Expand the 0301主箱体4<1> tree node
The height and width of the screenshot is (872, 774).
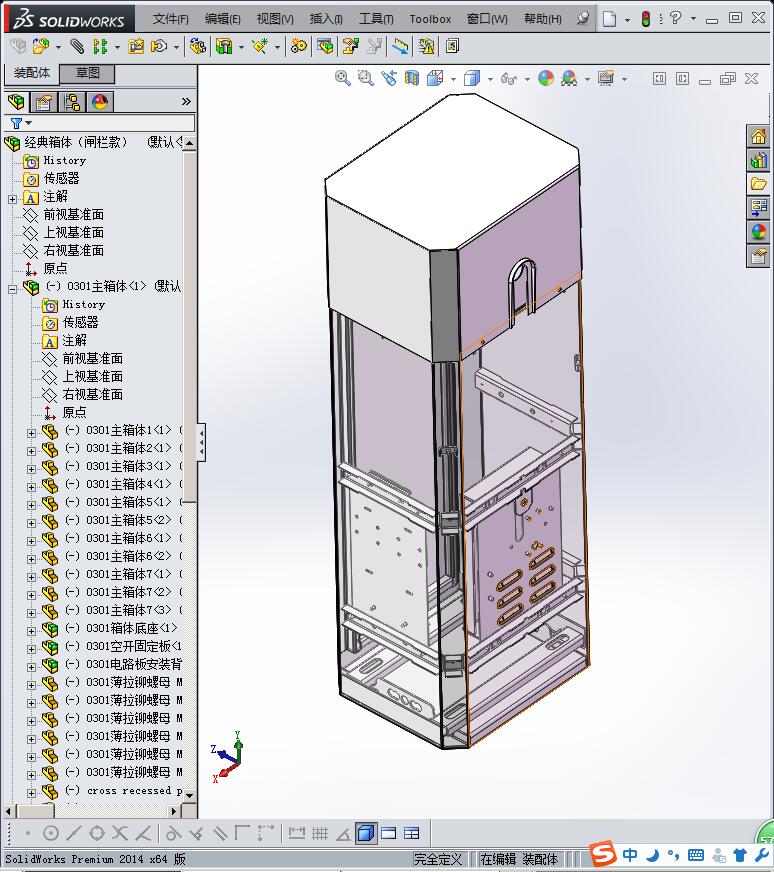(x=31, y=487)
